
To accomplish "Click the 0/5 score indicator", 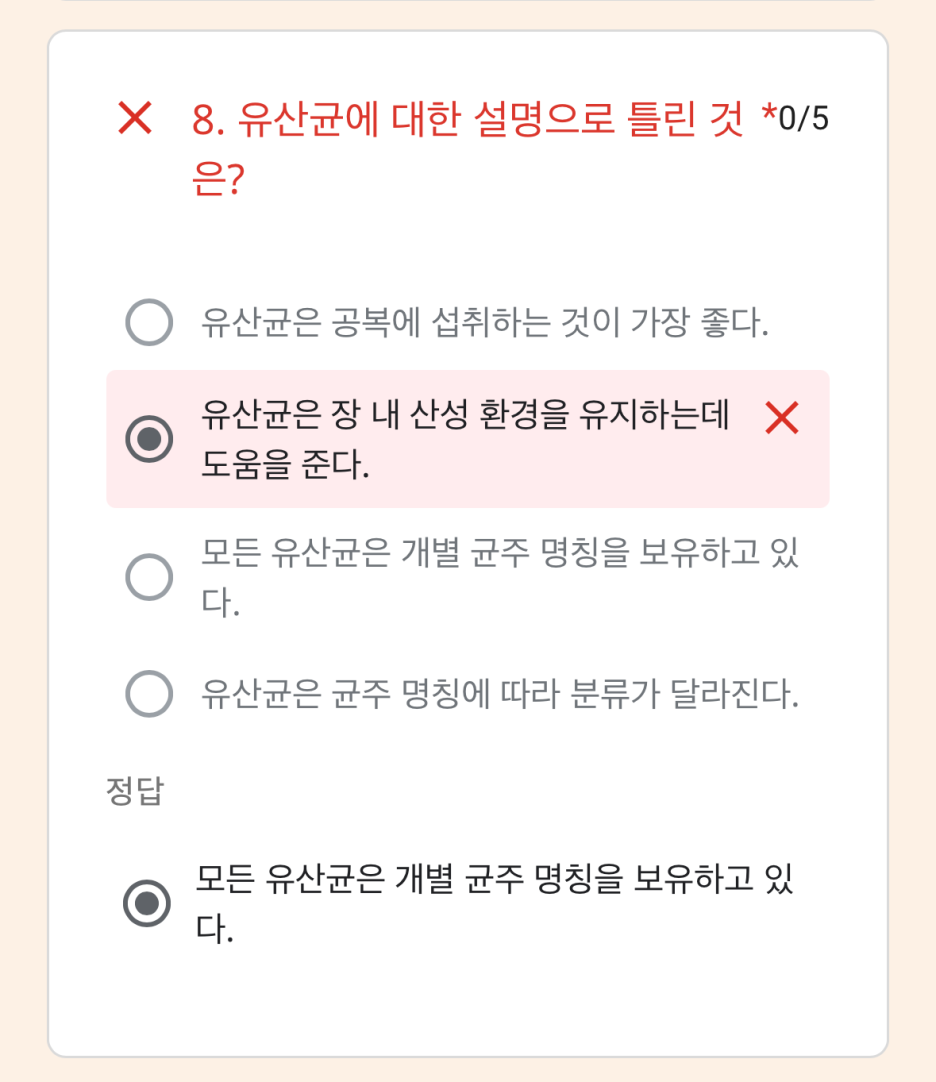I will click(x=803, y=118).
